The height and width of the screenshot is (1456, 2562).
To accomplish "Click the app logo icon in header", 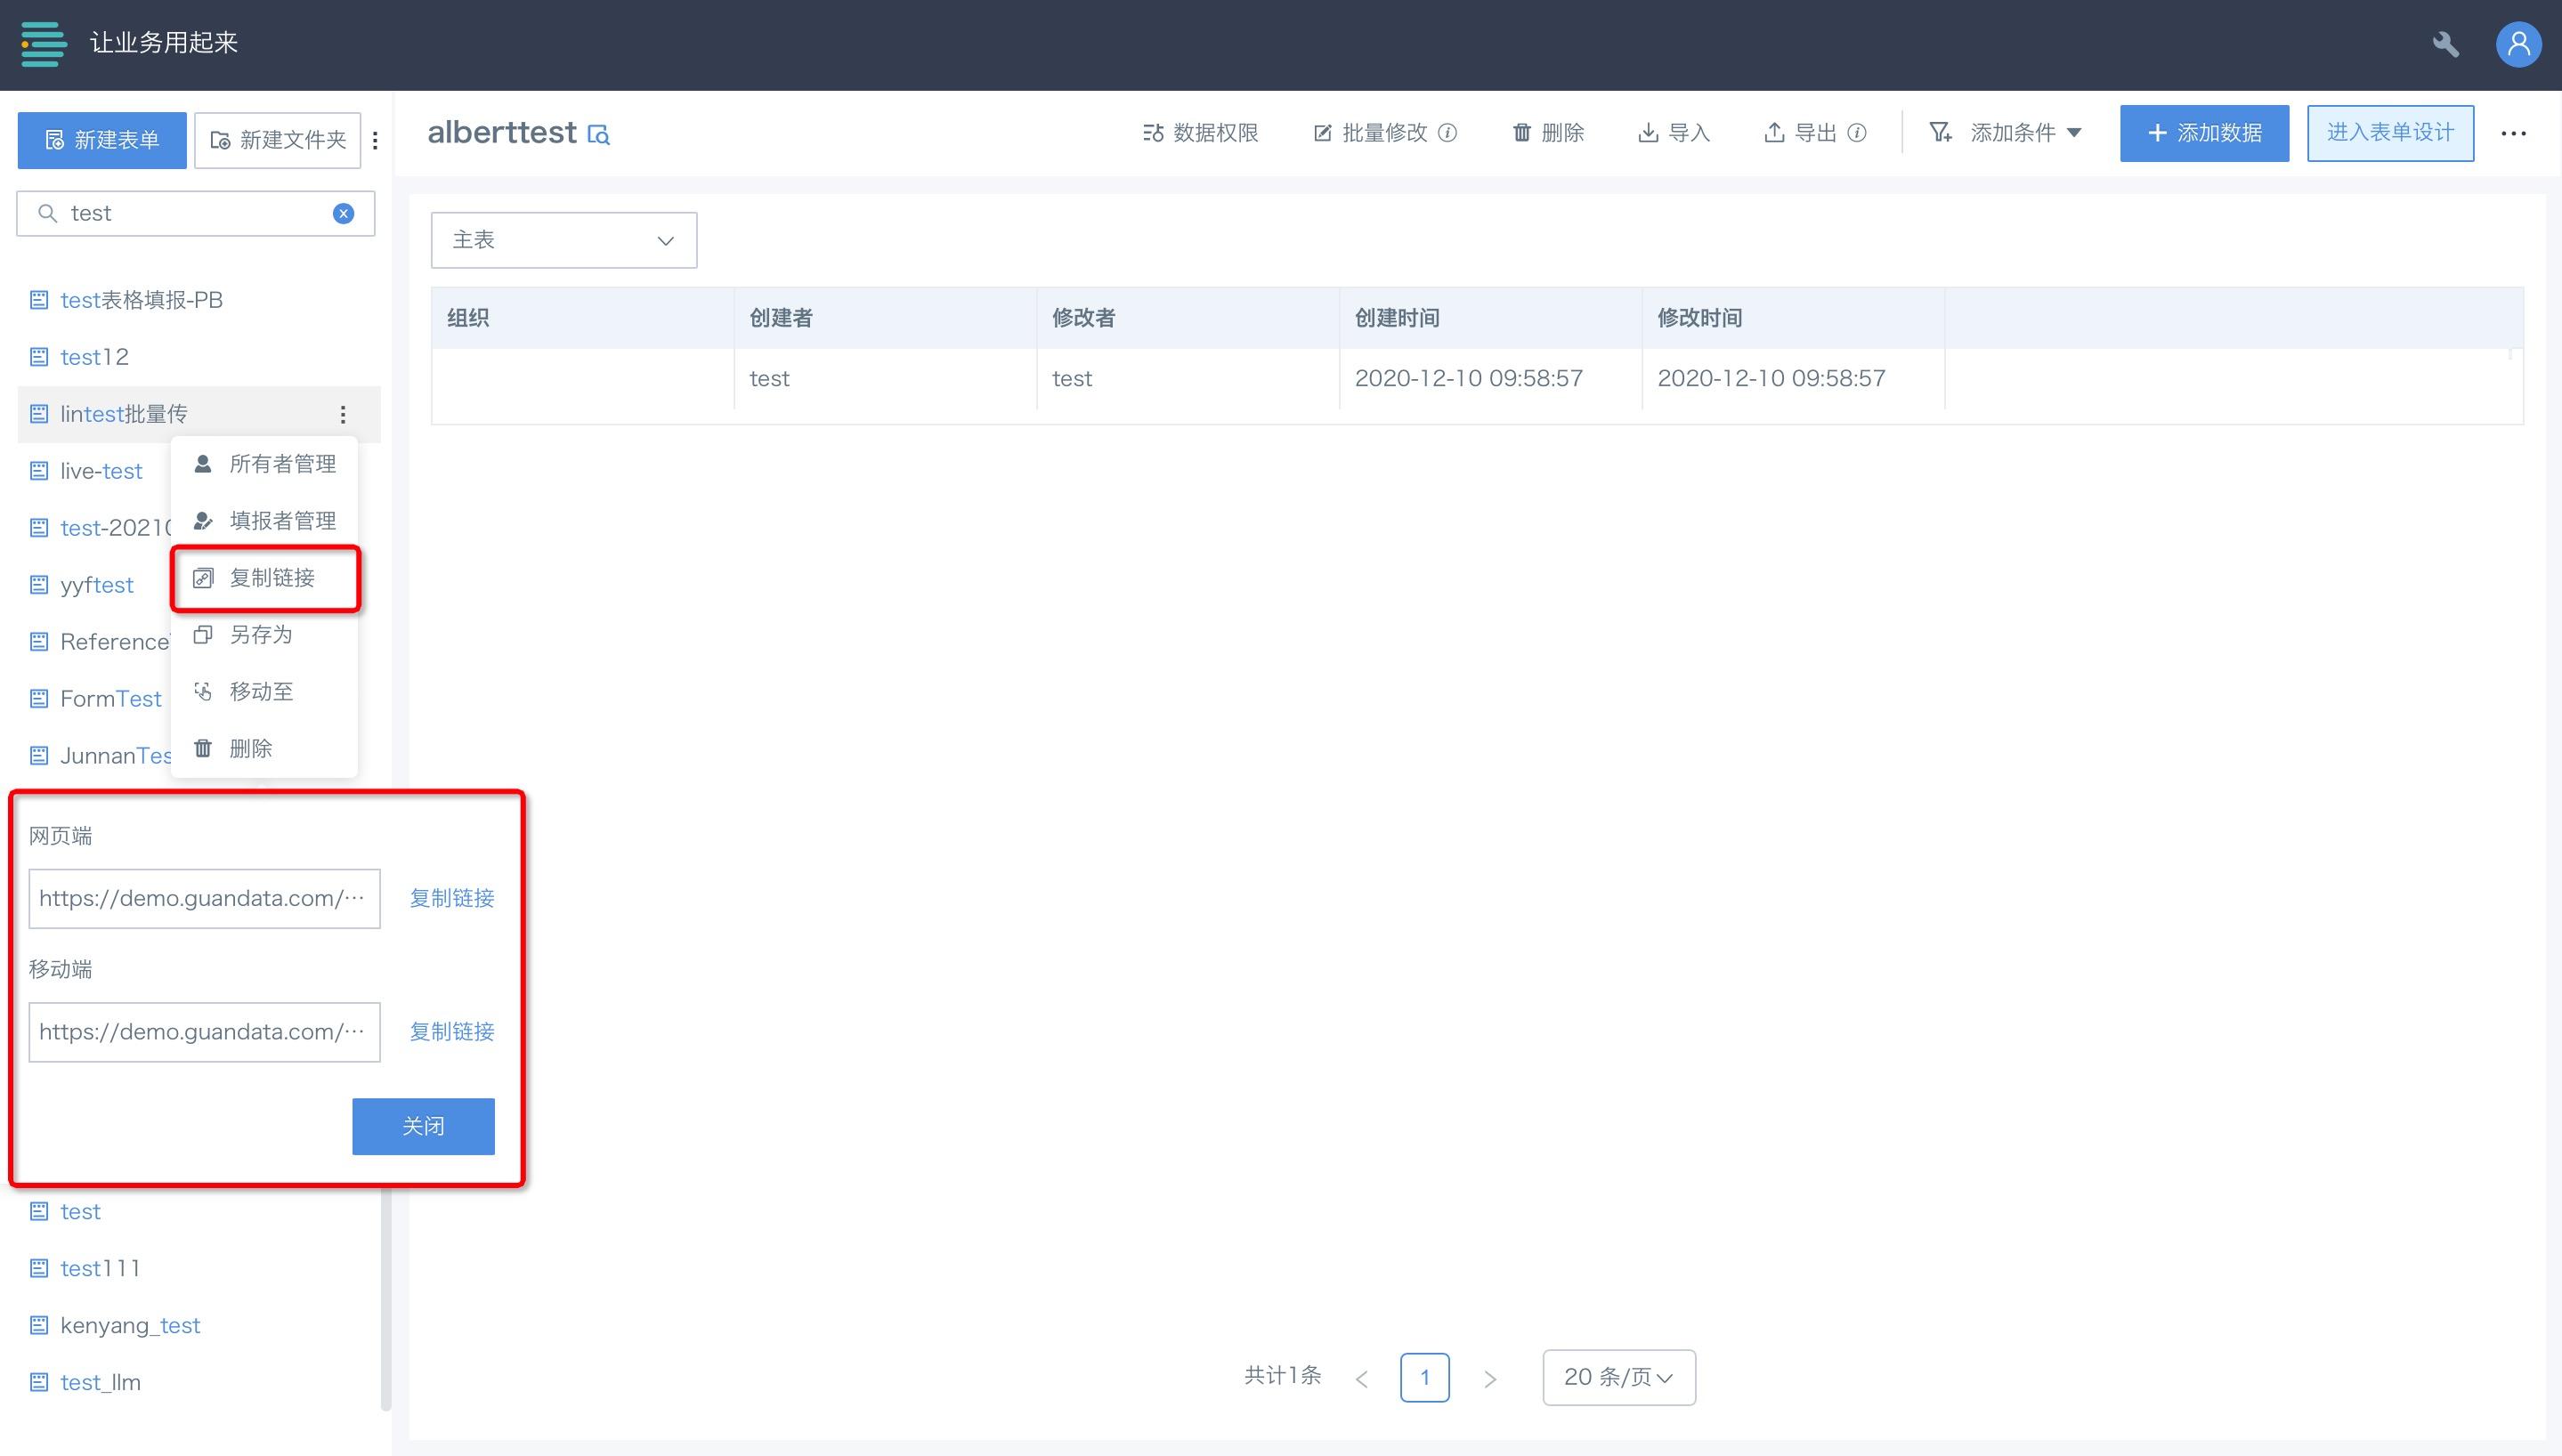I will pos(44,43).
